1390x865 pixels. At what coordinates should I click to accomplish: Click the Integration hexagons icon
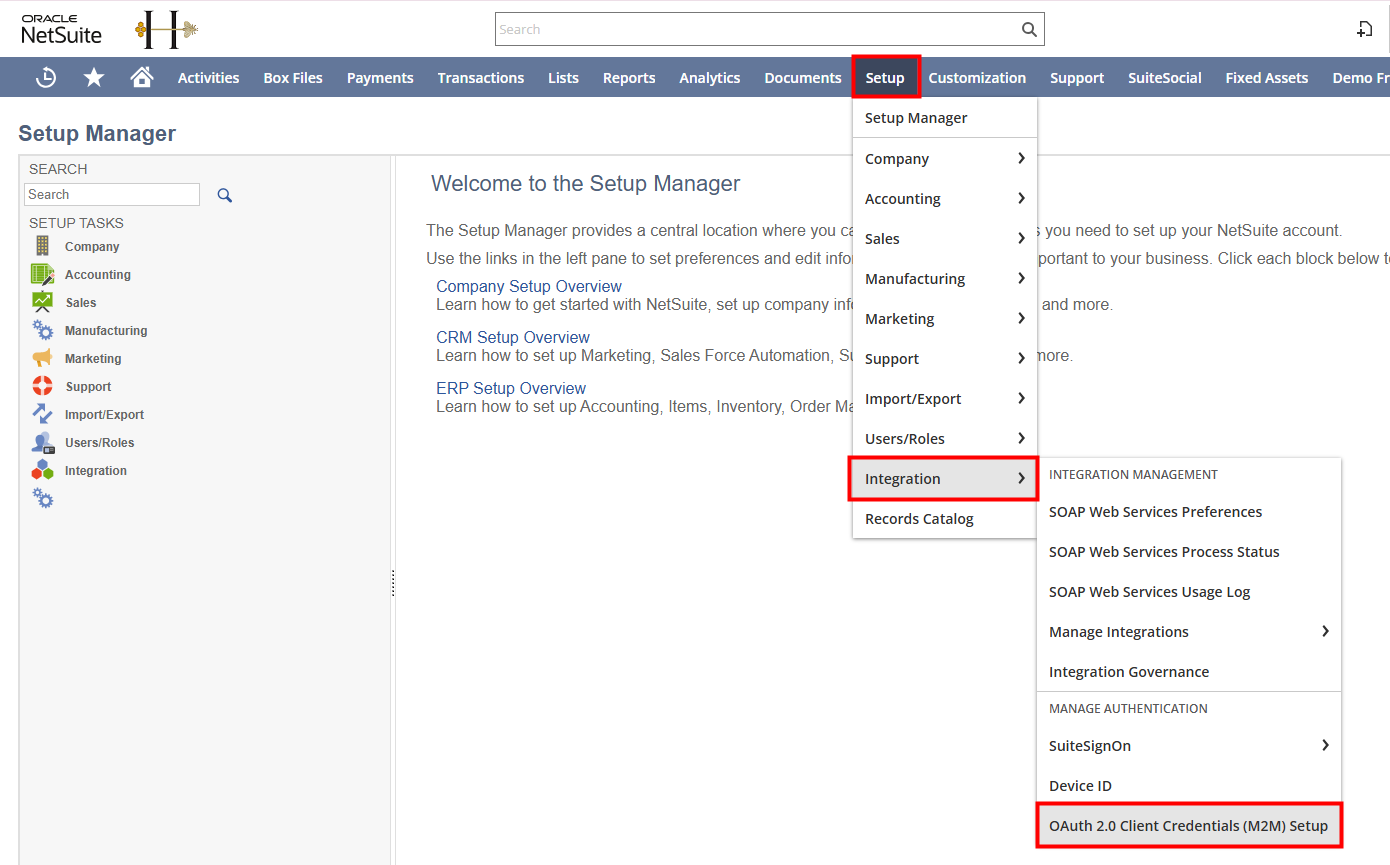pyautogui.click(x=42, y=470)
